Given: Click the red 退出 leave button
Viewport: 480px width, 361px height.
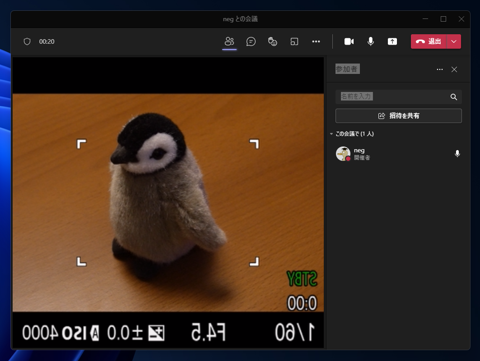Looking at the screenshot, I should pyautogui.click(x=429, y=42).
